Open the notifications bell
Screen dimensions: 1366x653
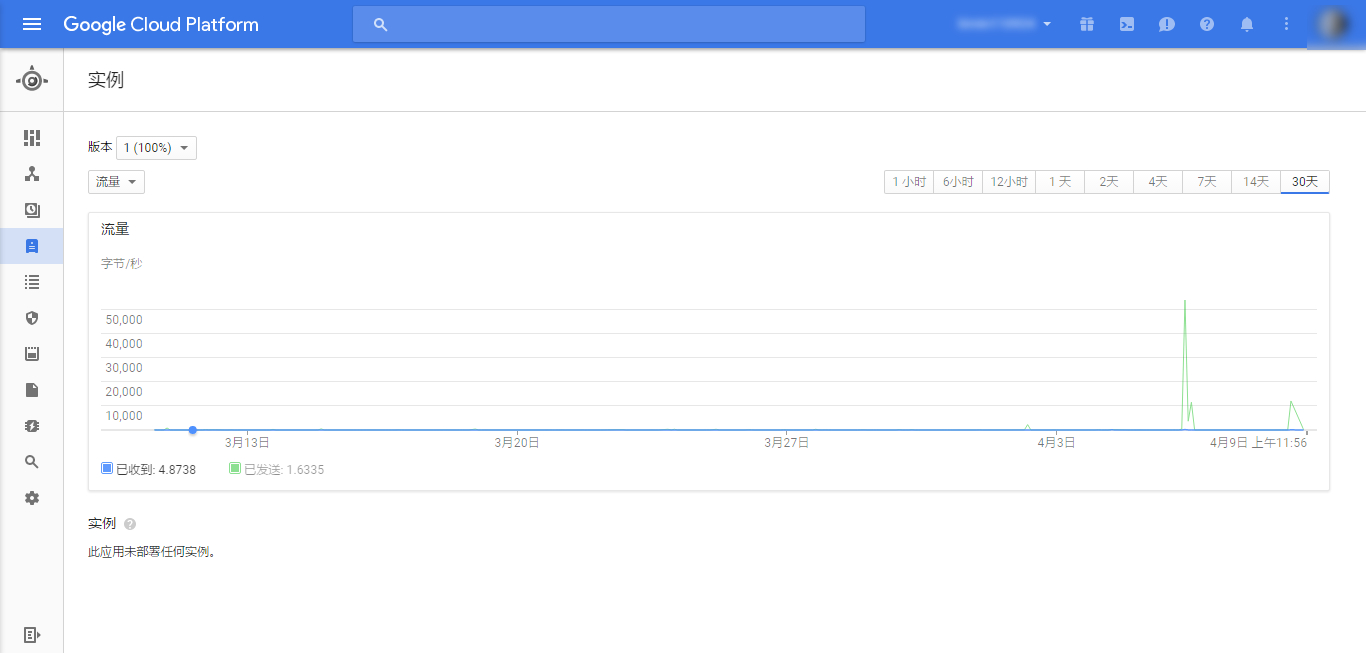[1247, 24]
